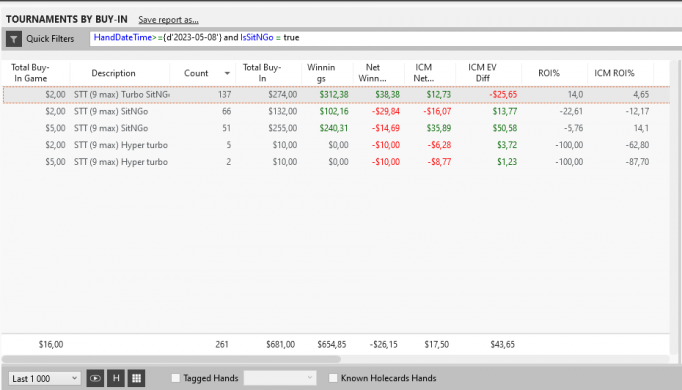Select the STT (9 max) Turbo SitNGo row
Image resolution: width=682 pixels, height=390 pixels.
[336, 95]
